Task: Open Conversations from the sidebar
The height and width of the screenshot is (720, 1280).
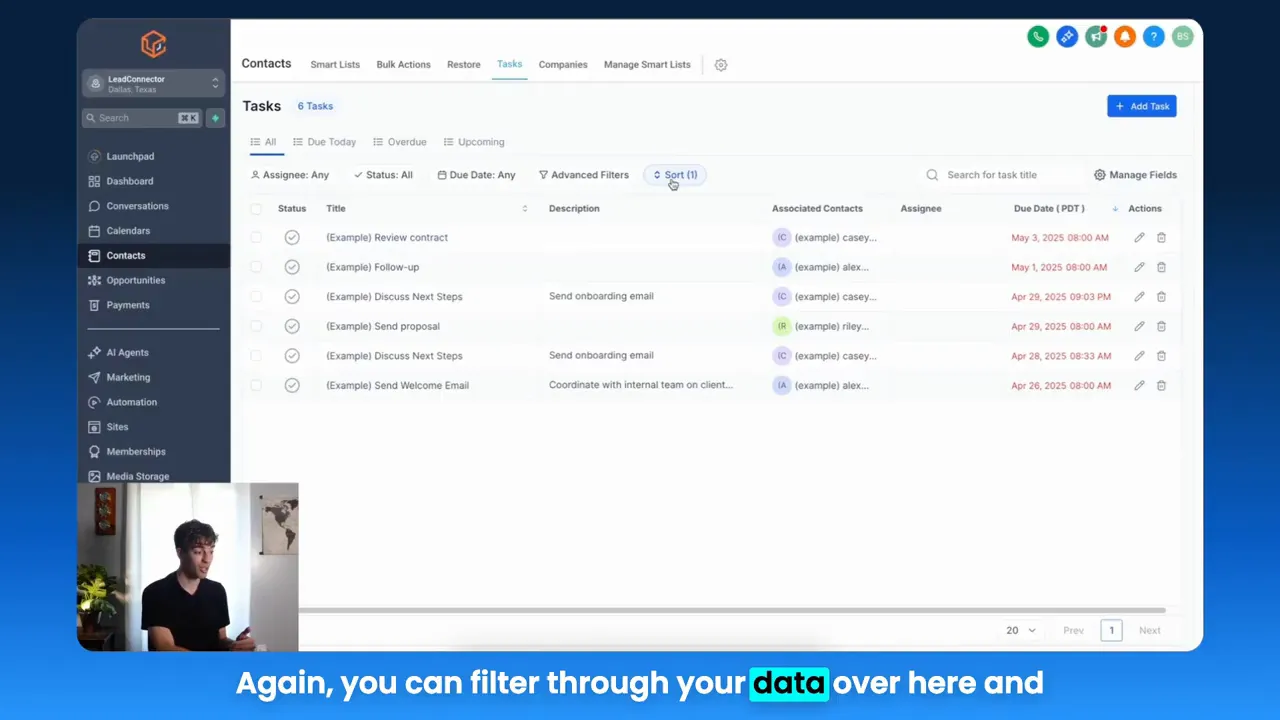Action: click(x=137, y=206)
